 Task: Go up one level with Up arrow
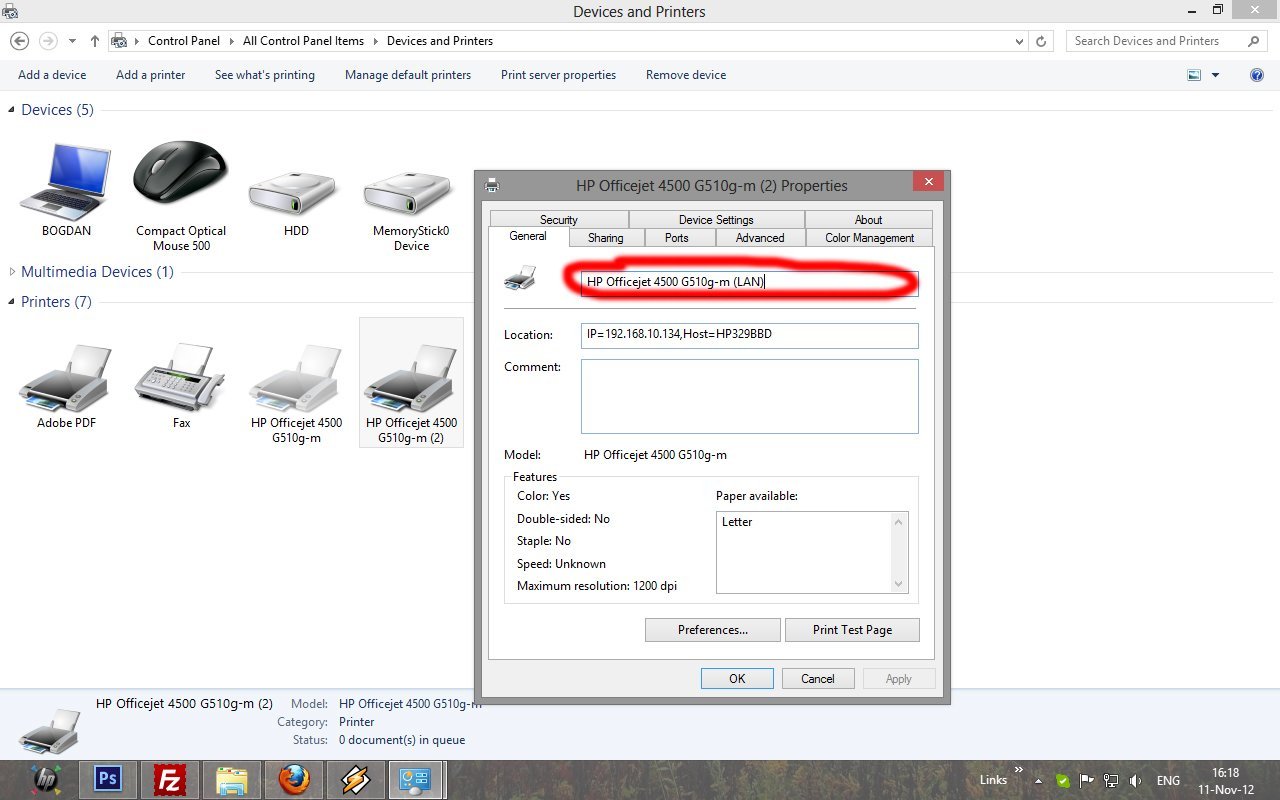click(x=95, y=41)
